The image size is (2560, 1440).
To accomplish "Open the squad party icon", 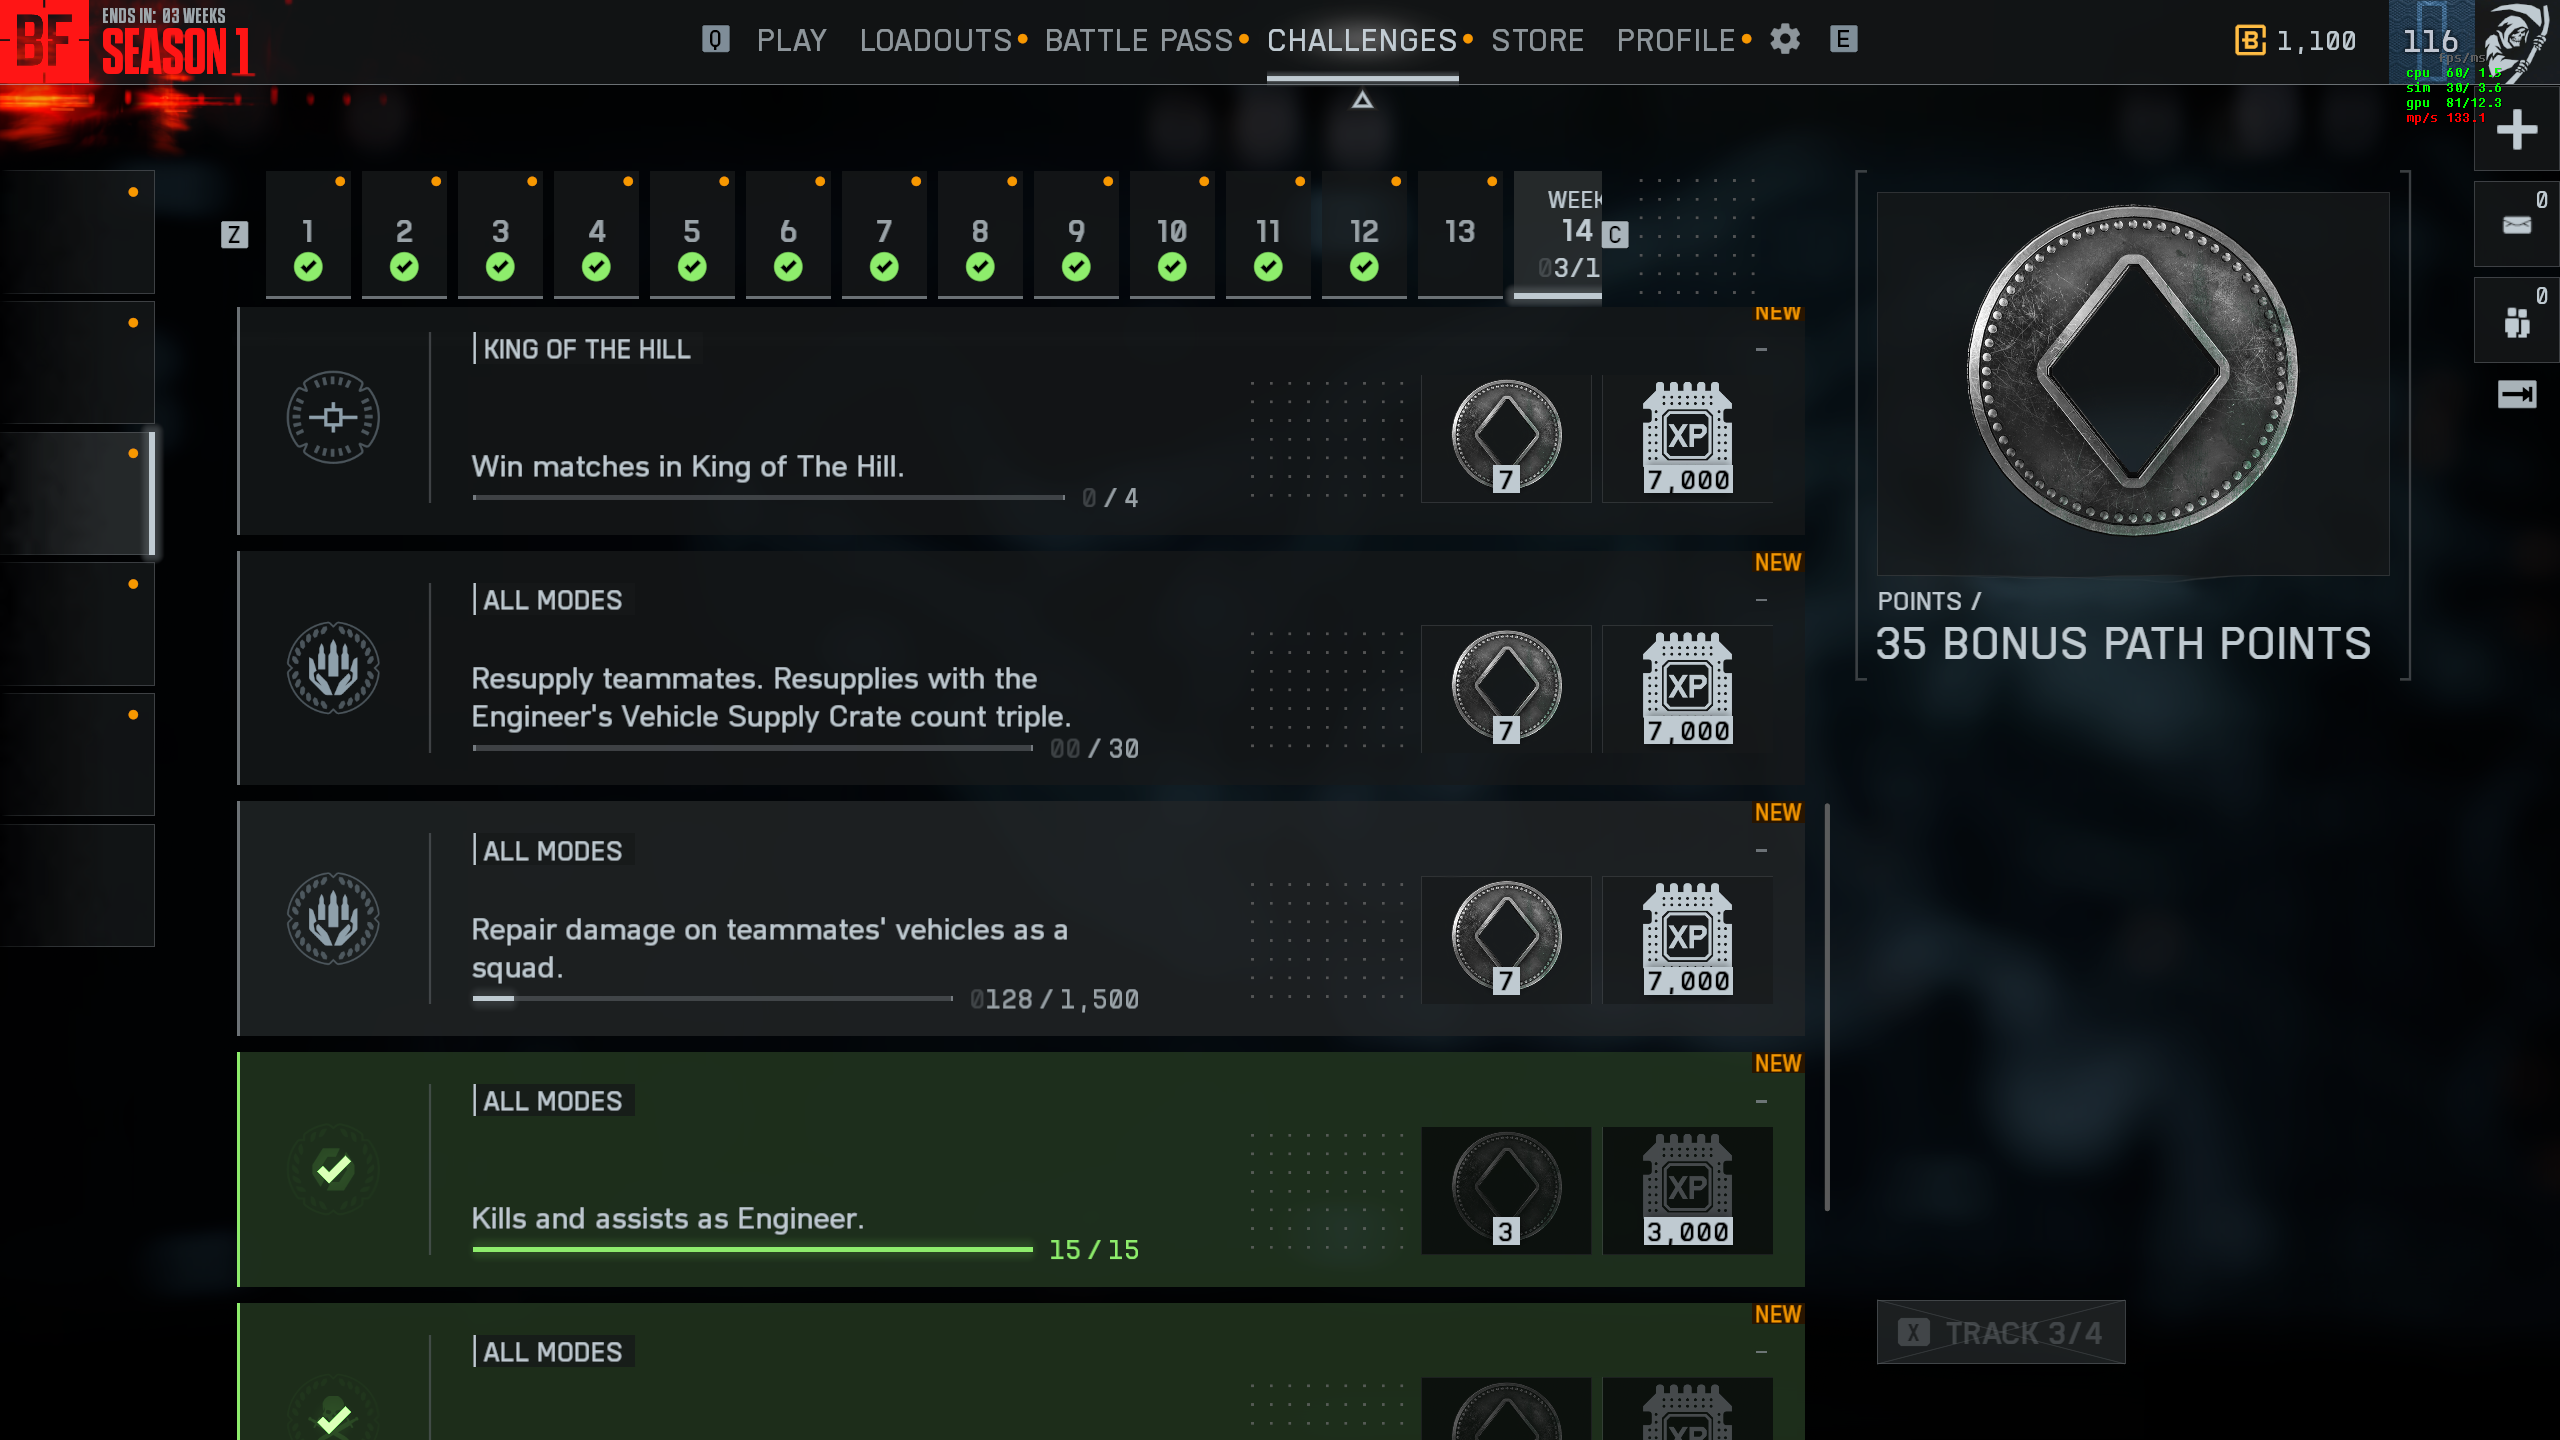I will click(x=2516, y=322).
